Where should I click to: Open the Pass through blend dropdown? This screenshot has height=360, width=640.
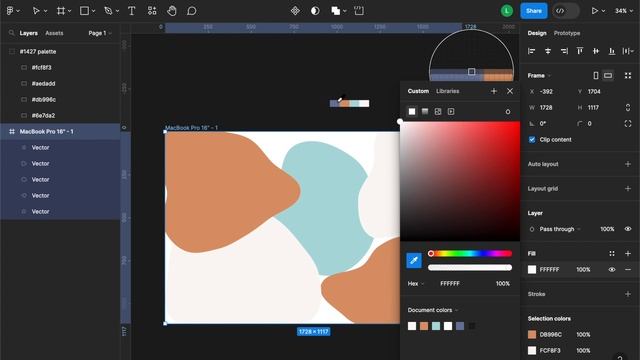[x=560, y=229]
